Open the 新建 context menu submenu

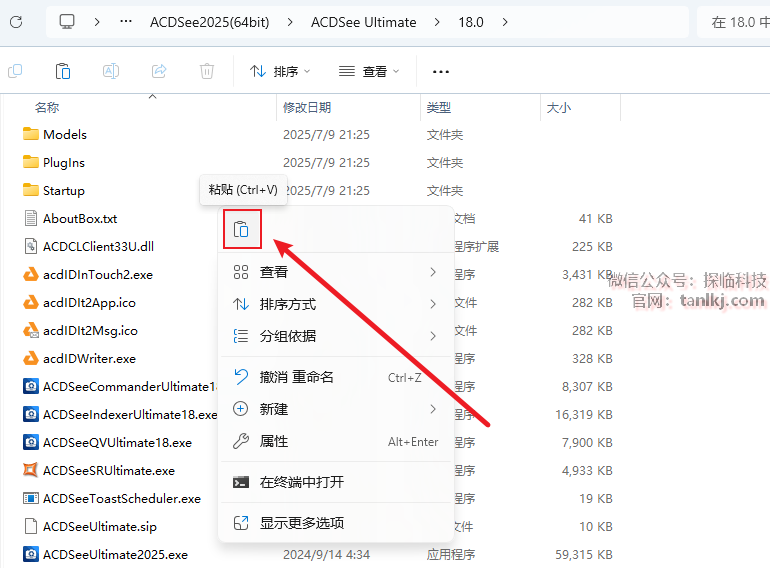coord(336,409)
